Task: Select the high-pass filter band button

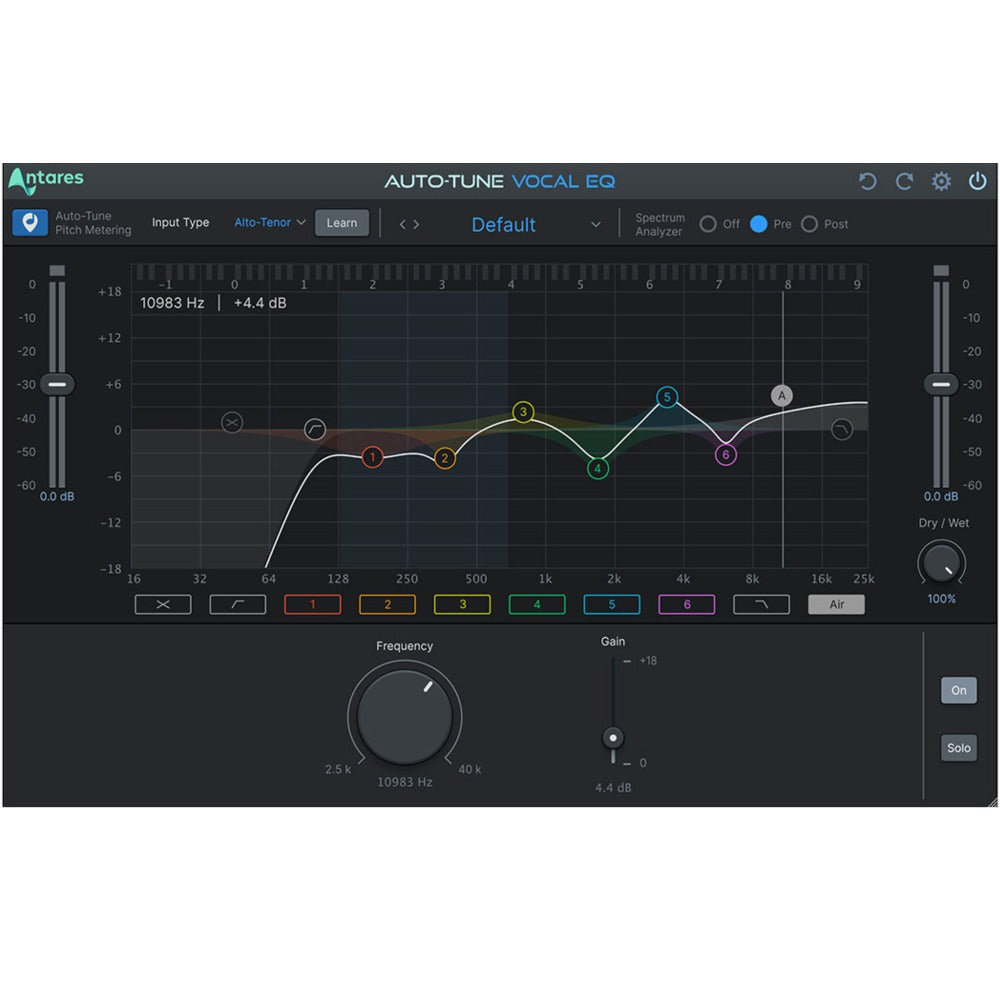Action: pyautogui.click(x=237, y=604)
